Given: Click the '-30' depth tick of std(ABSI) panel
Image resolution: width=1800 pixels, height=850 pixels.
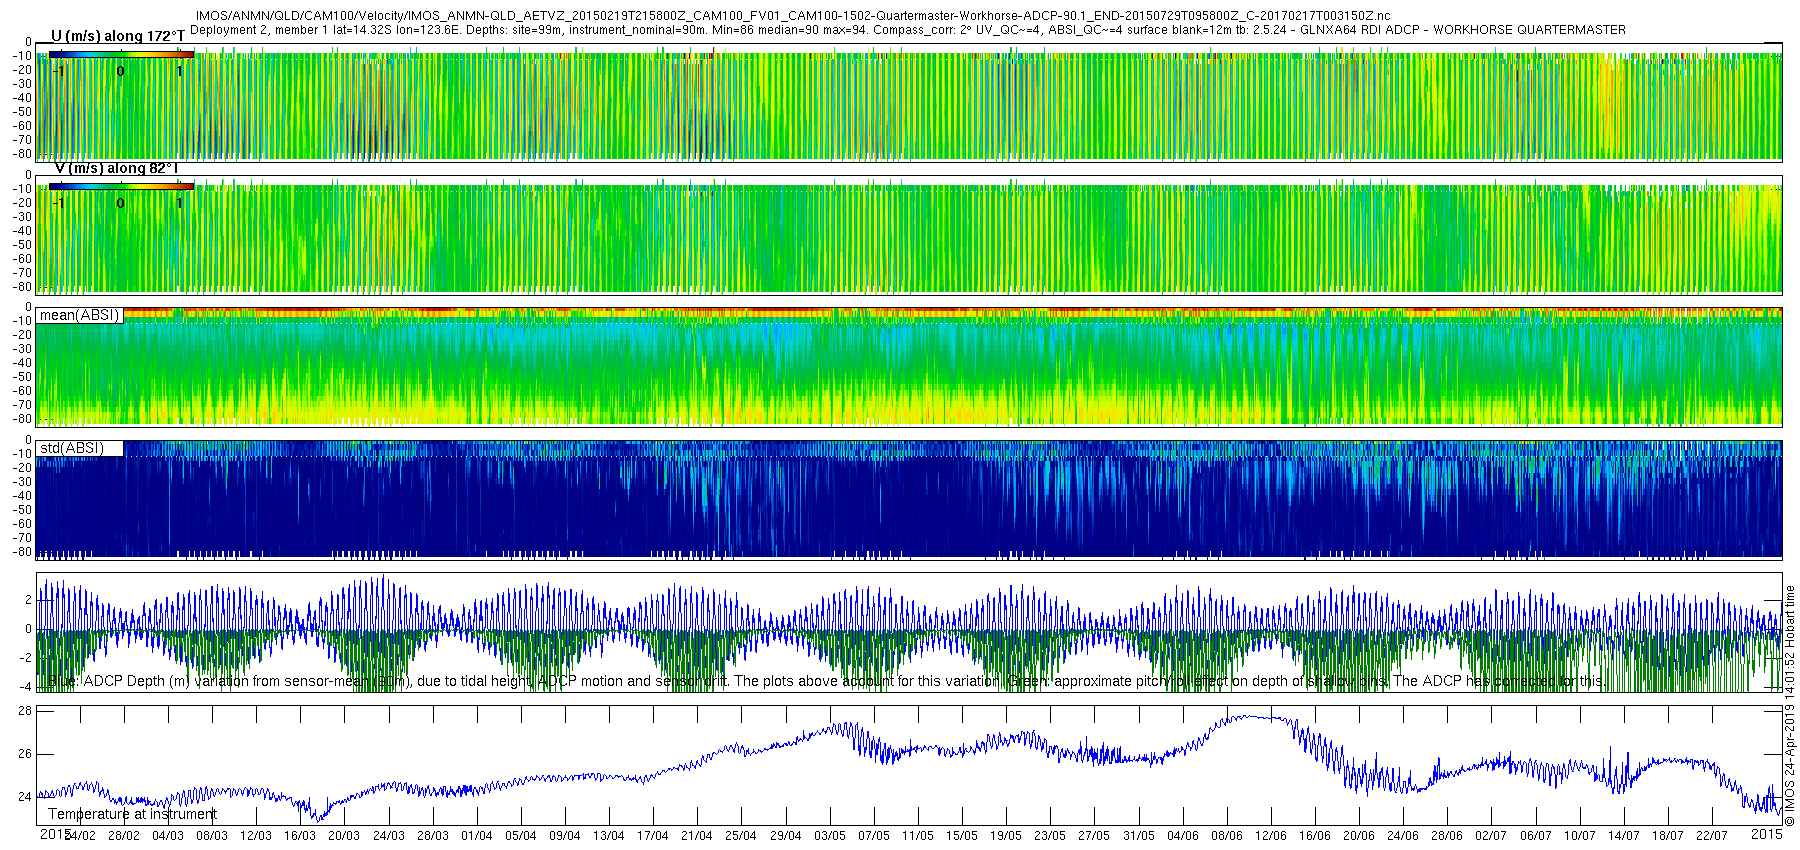Looking at the screenshot, I should click(x=22, y=482).
